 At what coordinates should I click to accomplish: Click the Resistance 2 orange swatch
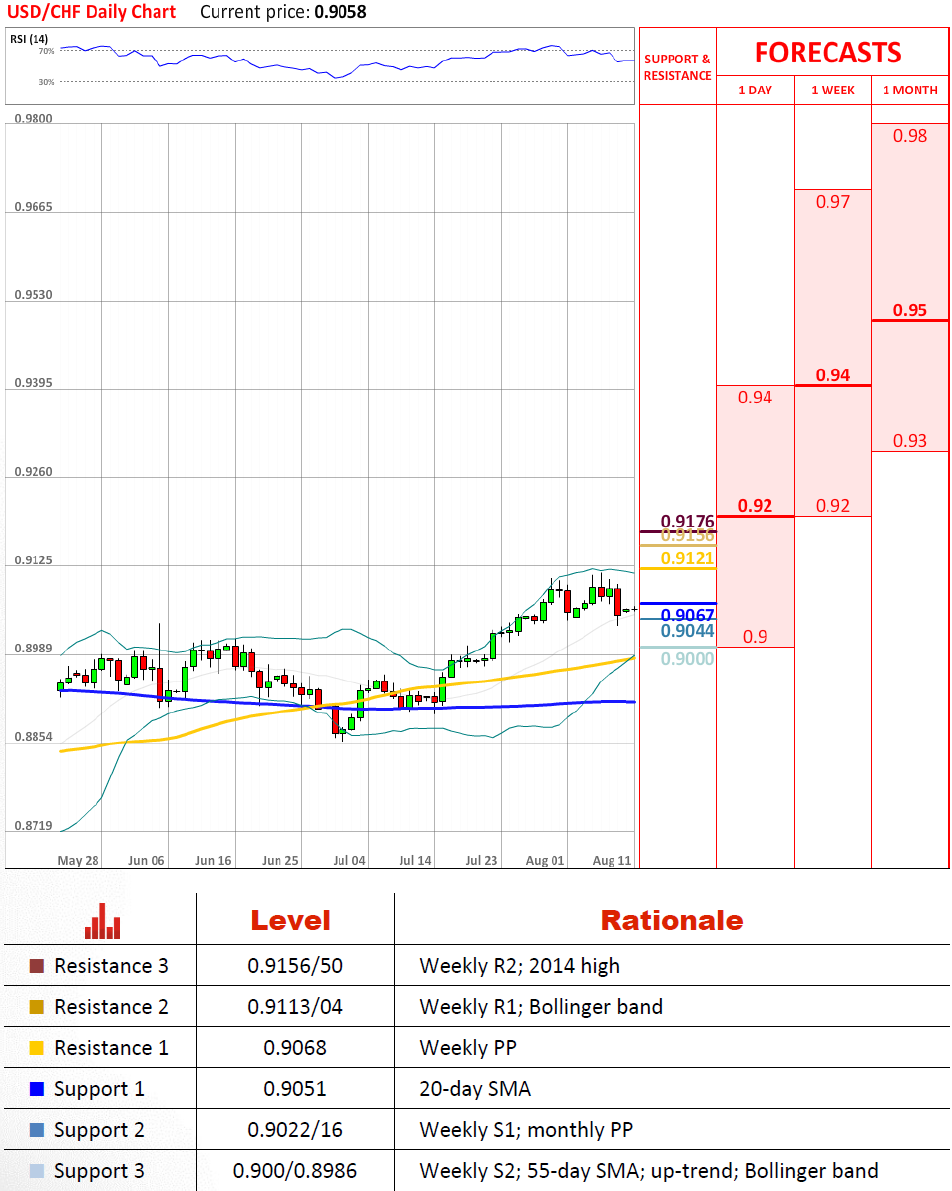pyautogui.click(x=36, y=1007)
